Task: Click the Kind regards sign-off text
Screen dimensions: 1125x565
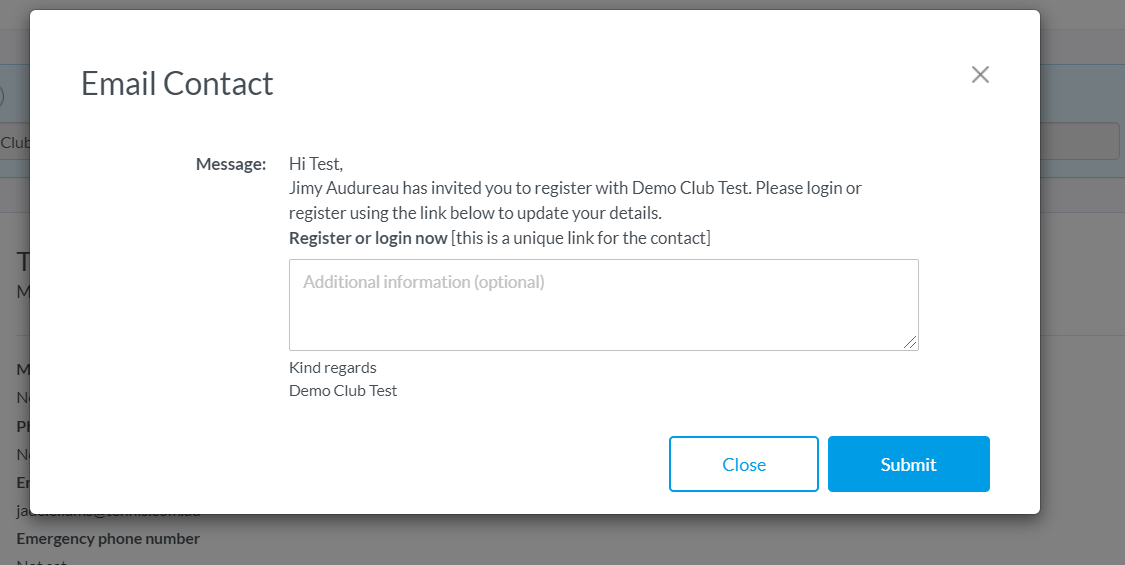Action: coord(332,368)
